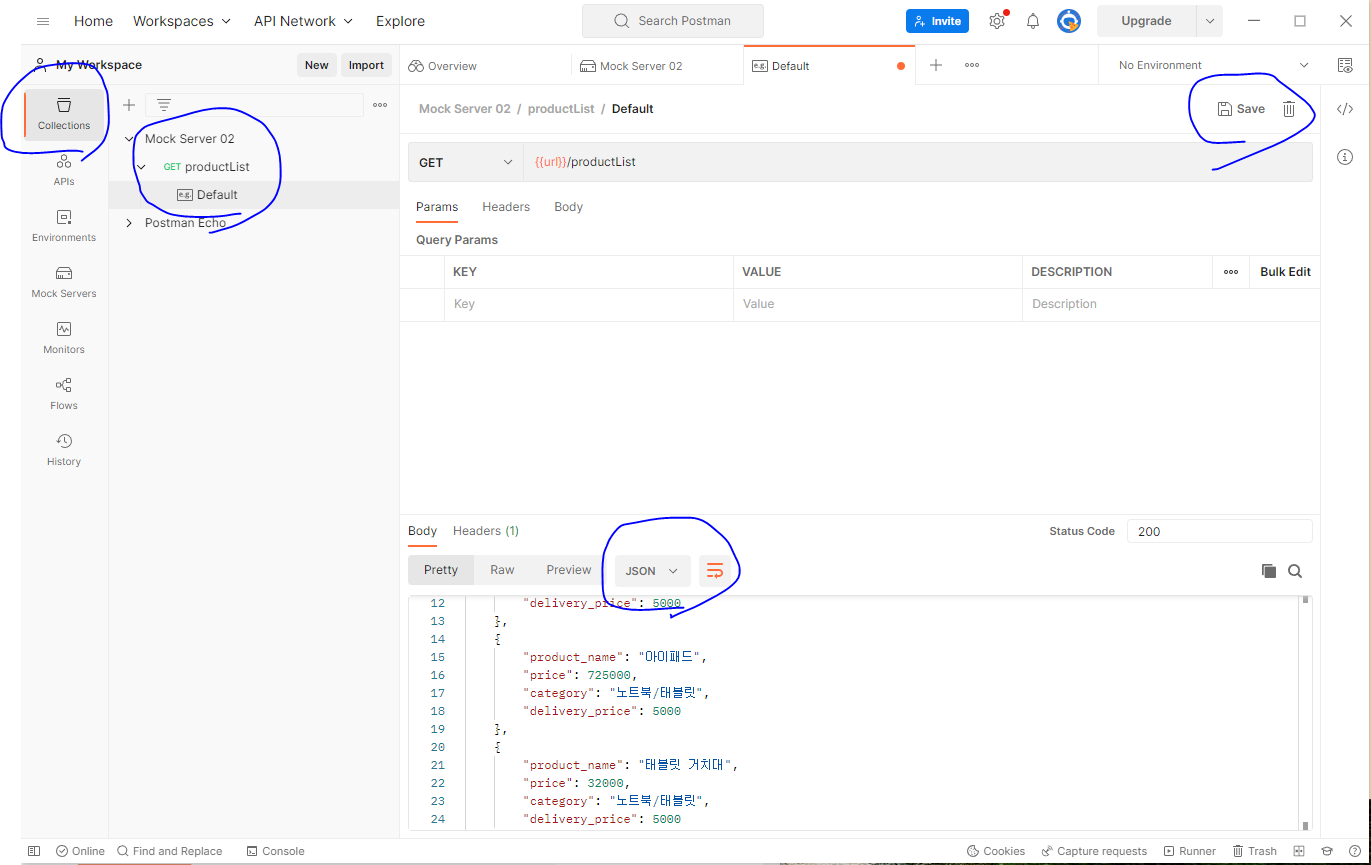
Task: Go to the Home menu
Action: pyautogui.click(x=93, y=21)
